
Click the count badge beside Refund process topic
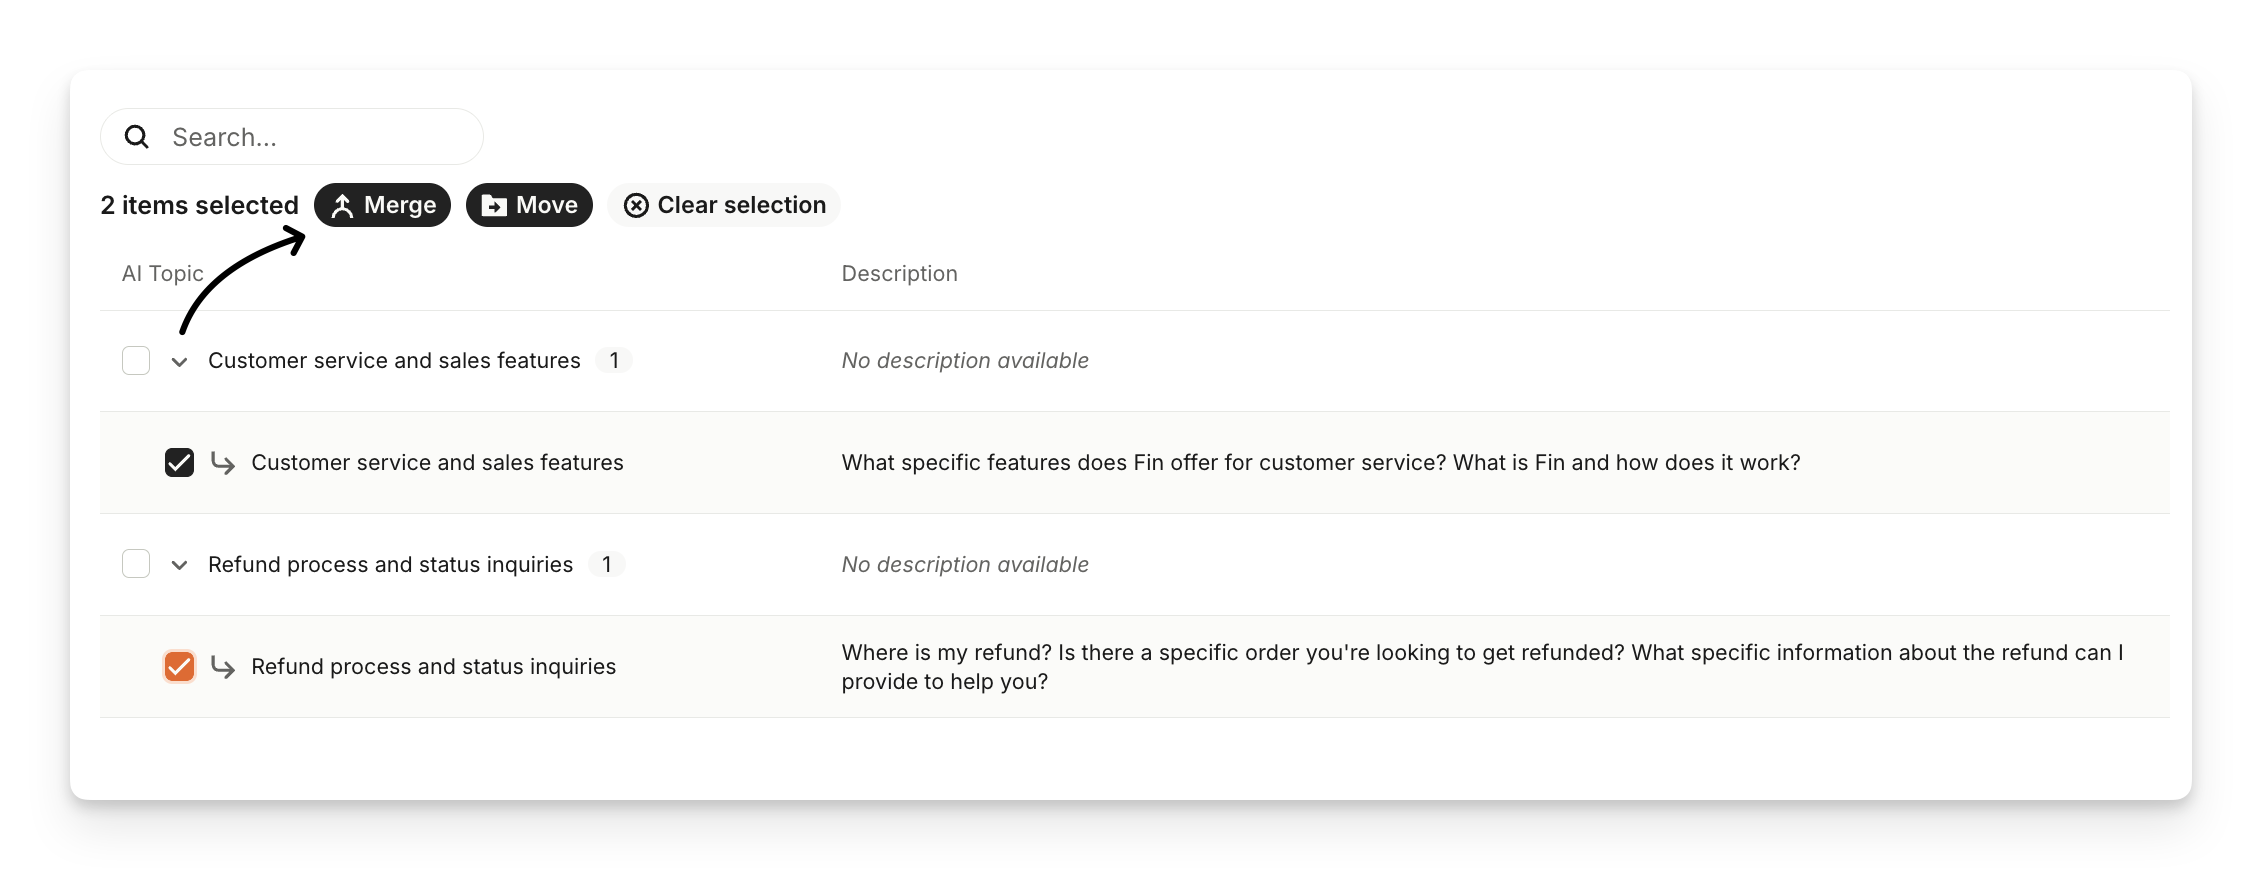606,564
